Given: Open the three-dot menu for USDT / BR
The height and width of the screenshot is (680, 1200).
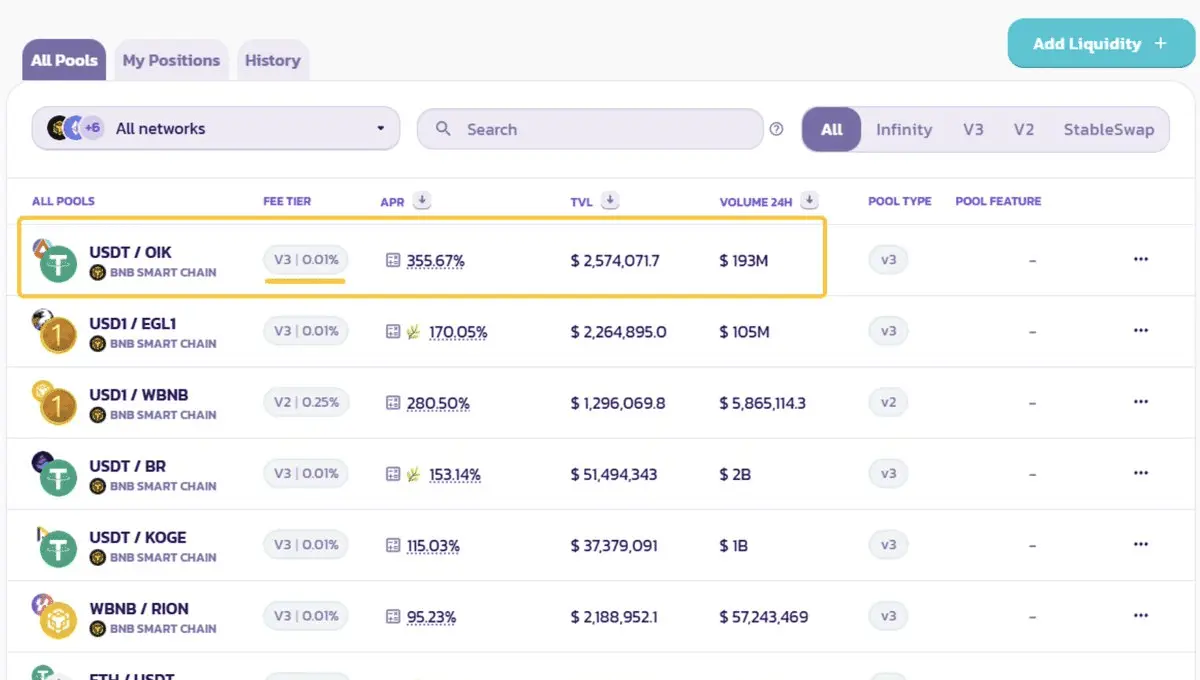Looking at the screenshot, I should (x=1141, y=473).
